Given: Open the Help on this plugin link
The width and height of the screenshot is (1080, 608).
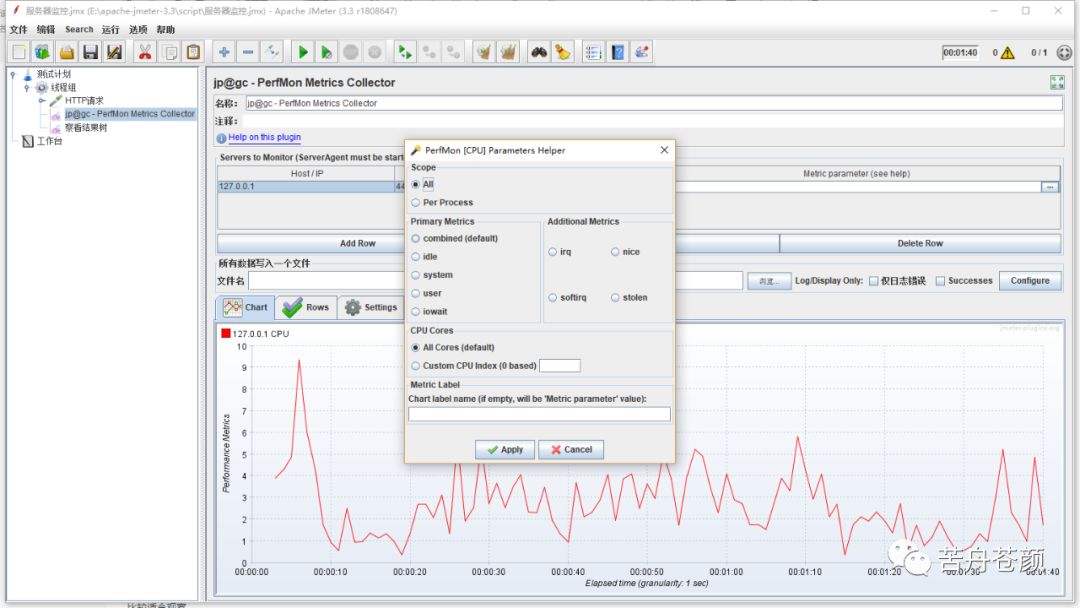Looking at the screenshot, I should 264,138.
